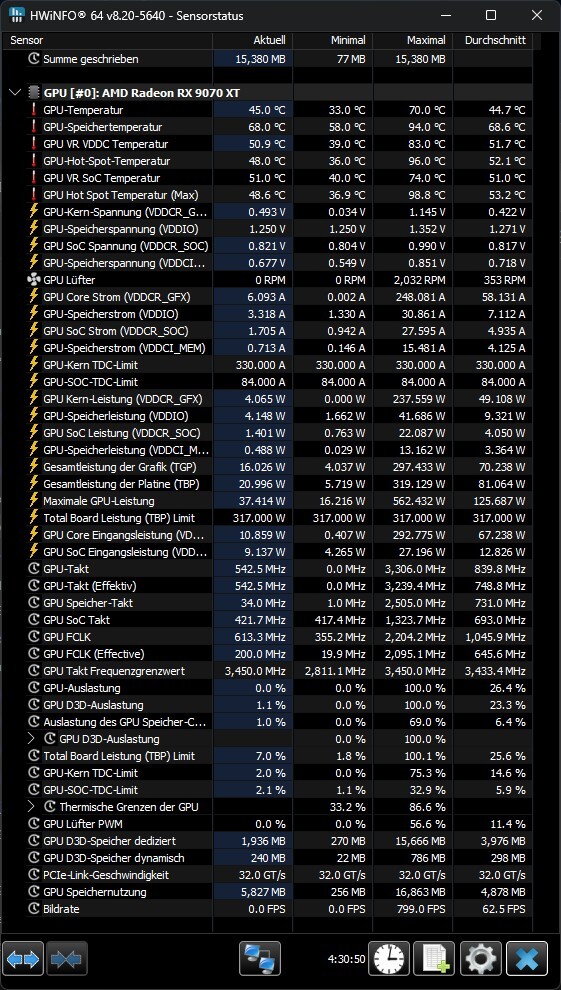Select Total Board Leistung (TBP) Limit 317.000 W row
The height and width of the screenshot is (990, 561).
pyautogui.click(x=267, y=518)
